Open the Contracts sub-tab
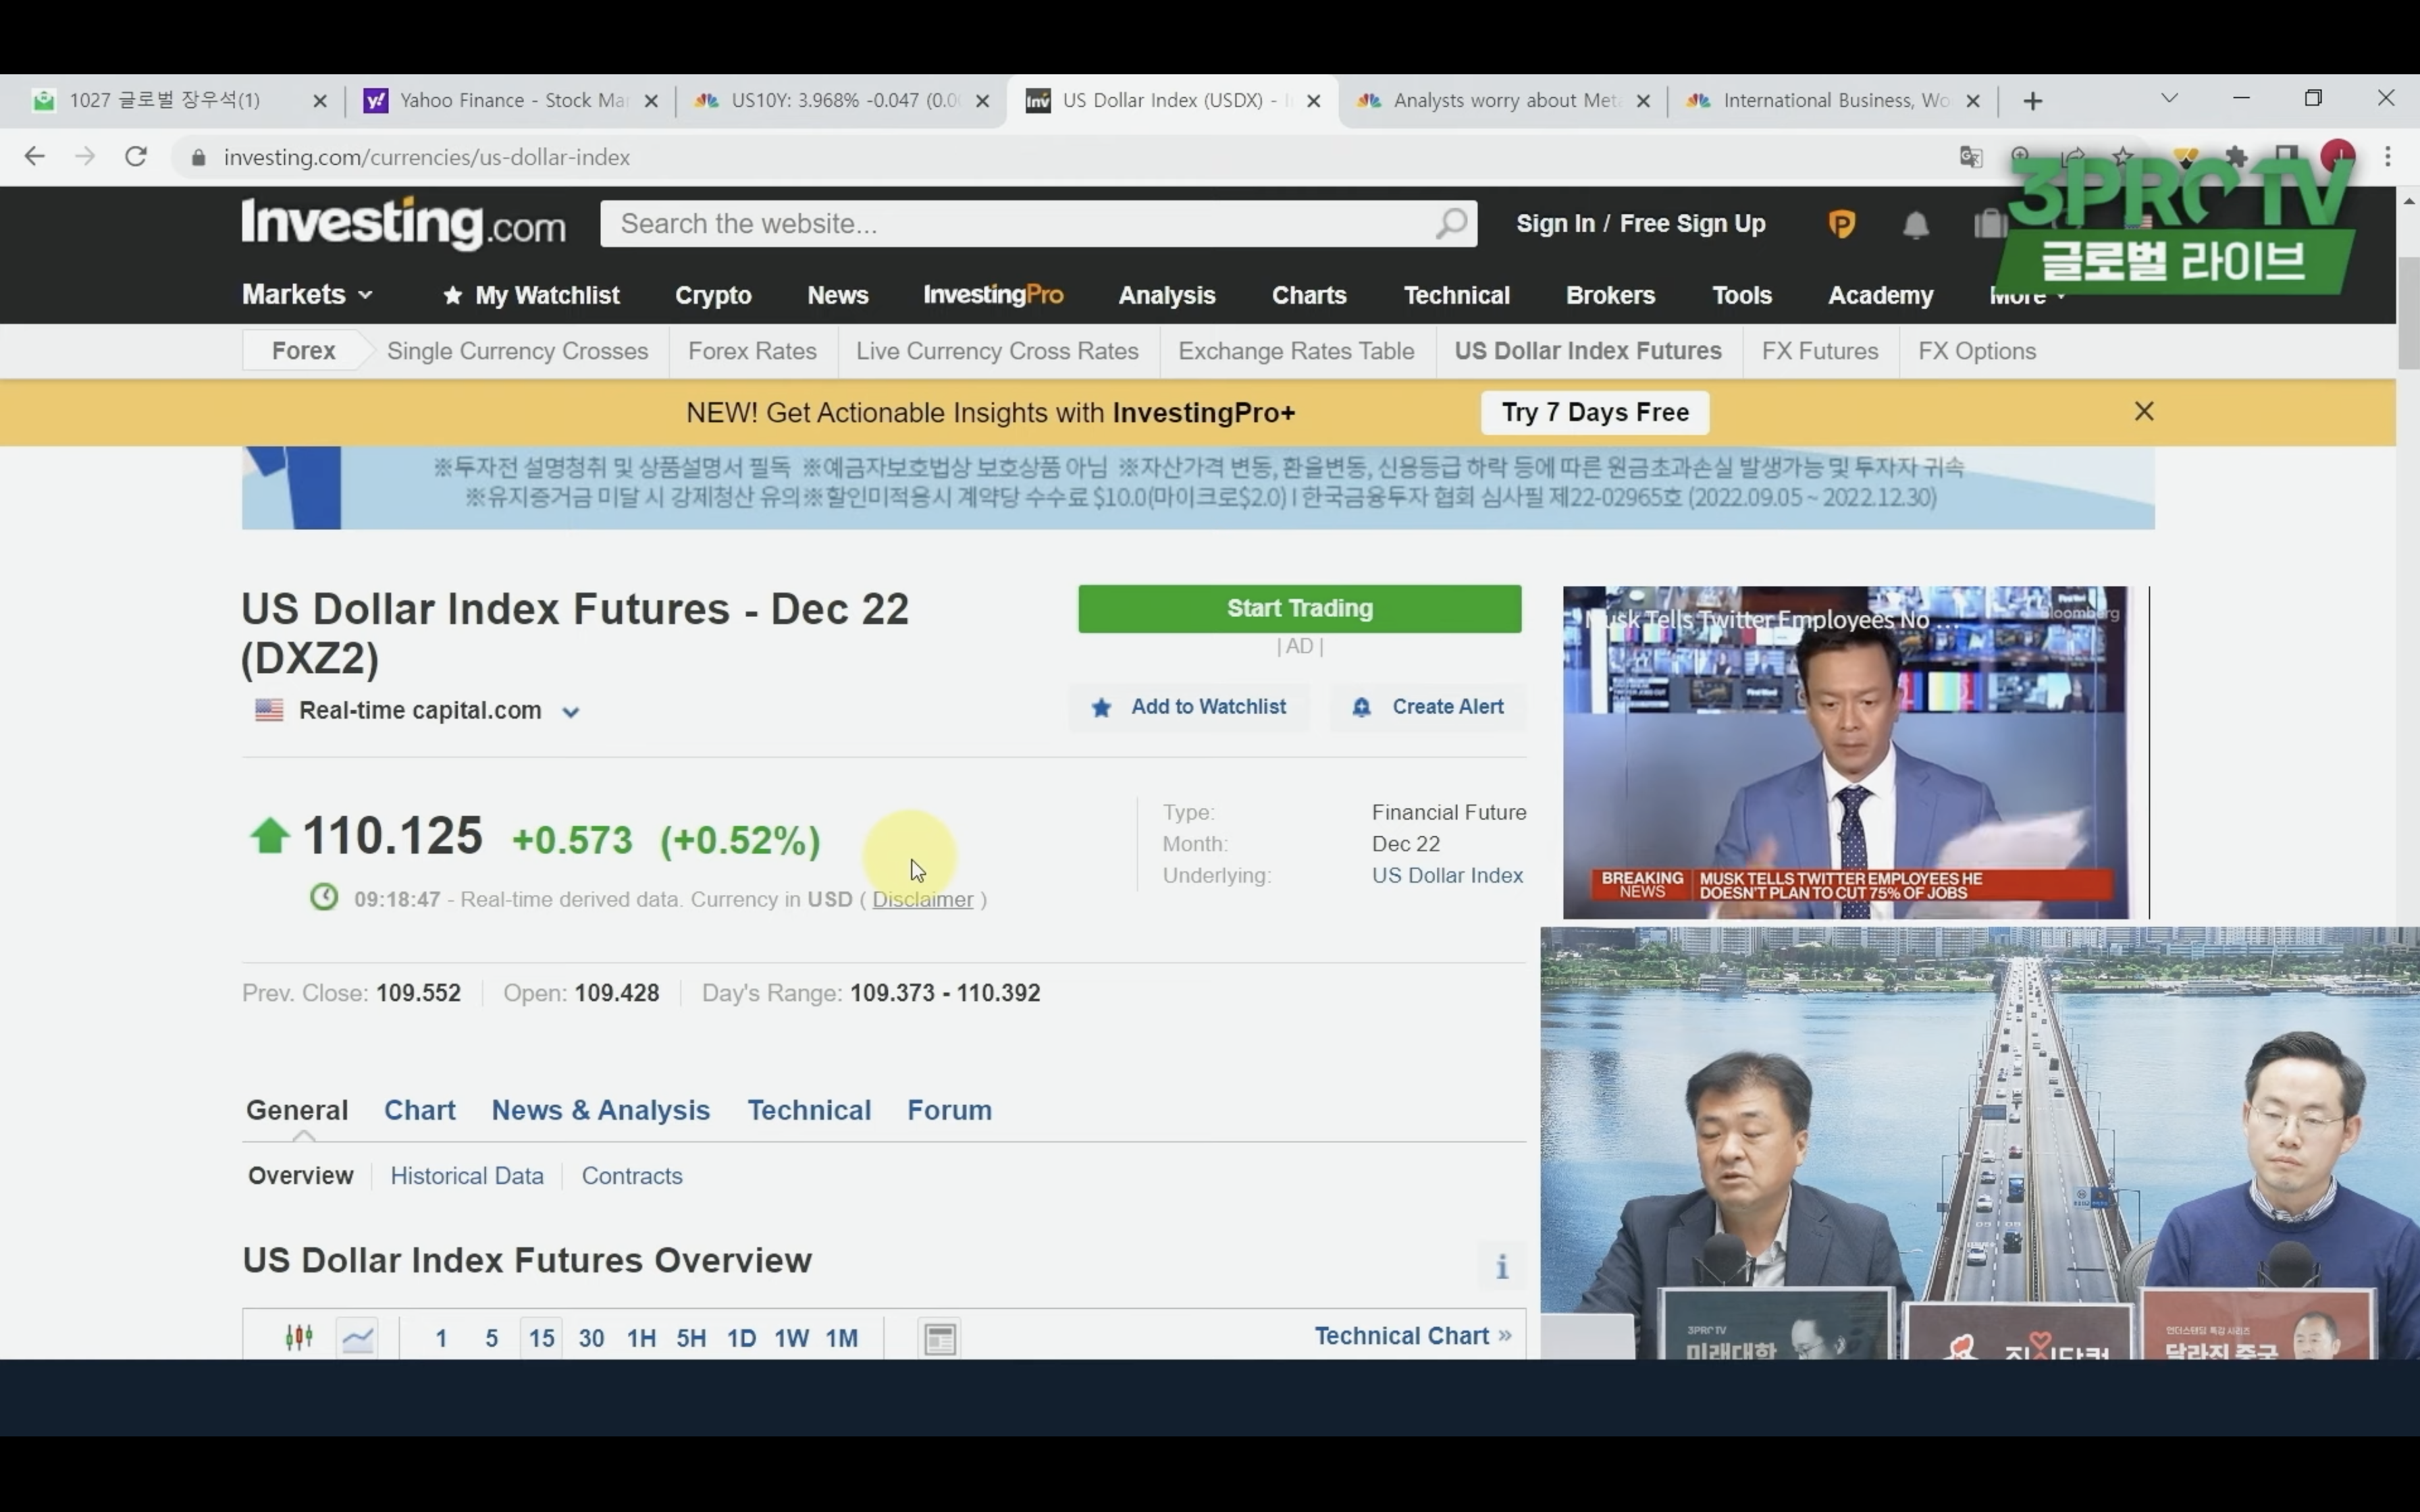 click(632, 1176)
